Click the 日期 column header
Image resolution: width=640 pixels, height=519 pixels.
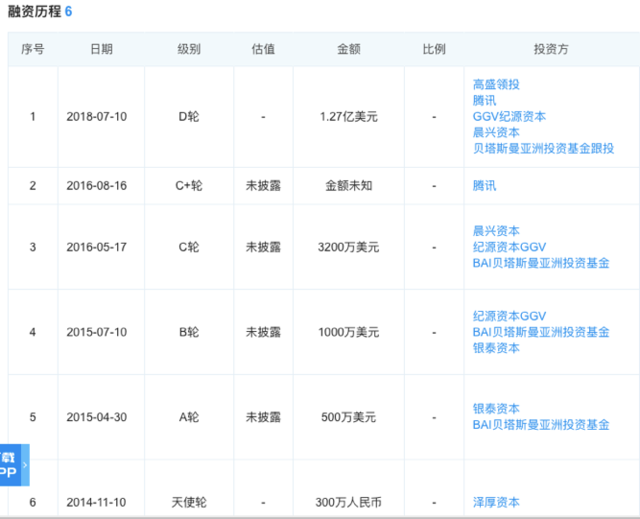pyautogui.click(x=101, y=49)
